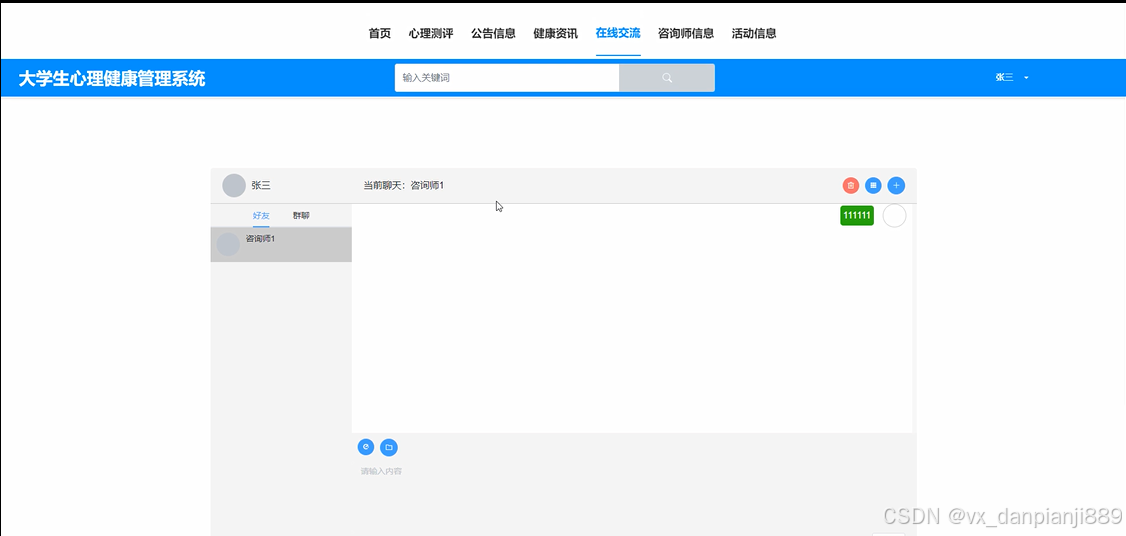The width and height of the screenshot is (1126, 536).
Task: Click the emoji icon below chat area
Action: 366,447
